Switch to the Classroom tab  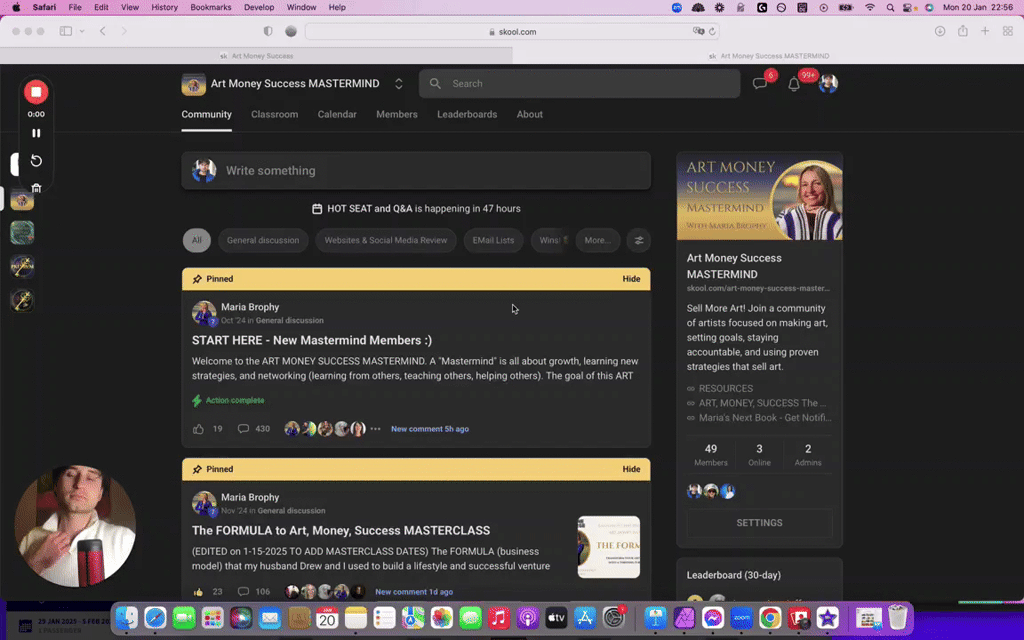coord(274,114)
